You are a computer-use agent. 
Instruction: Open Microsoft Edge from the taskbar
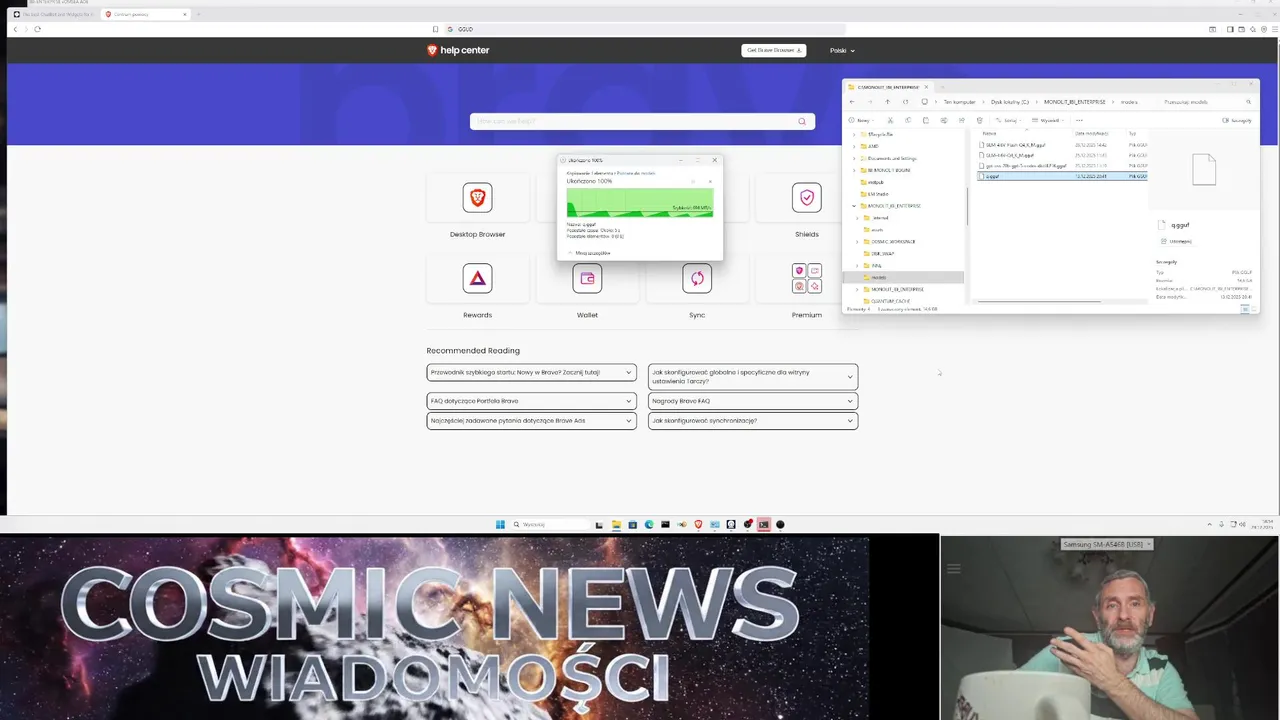click(649, 524)
